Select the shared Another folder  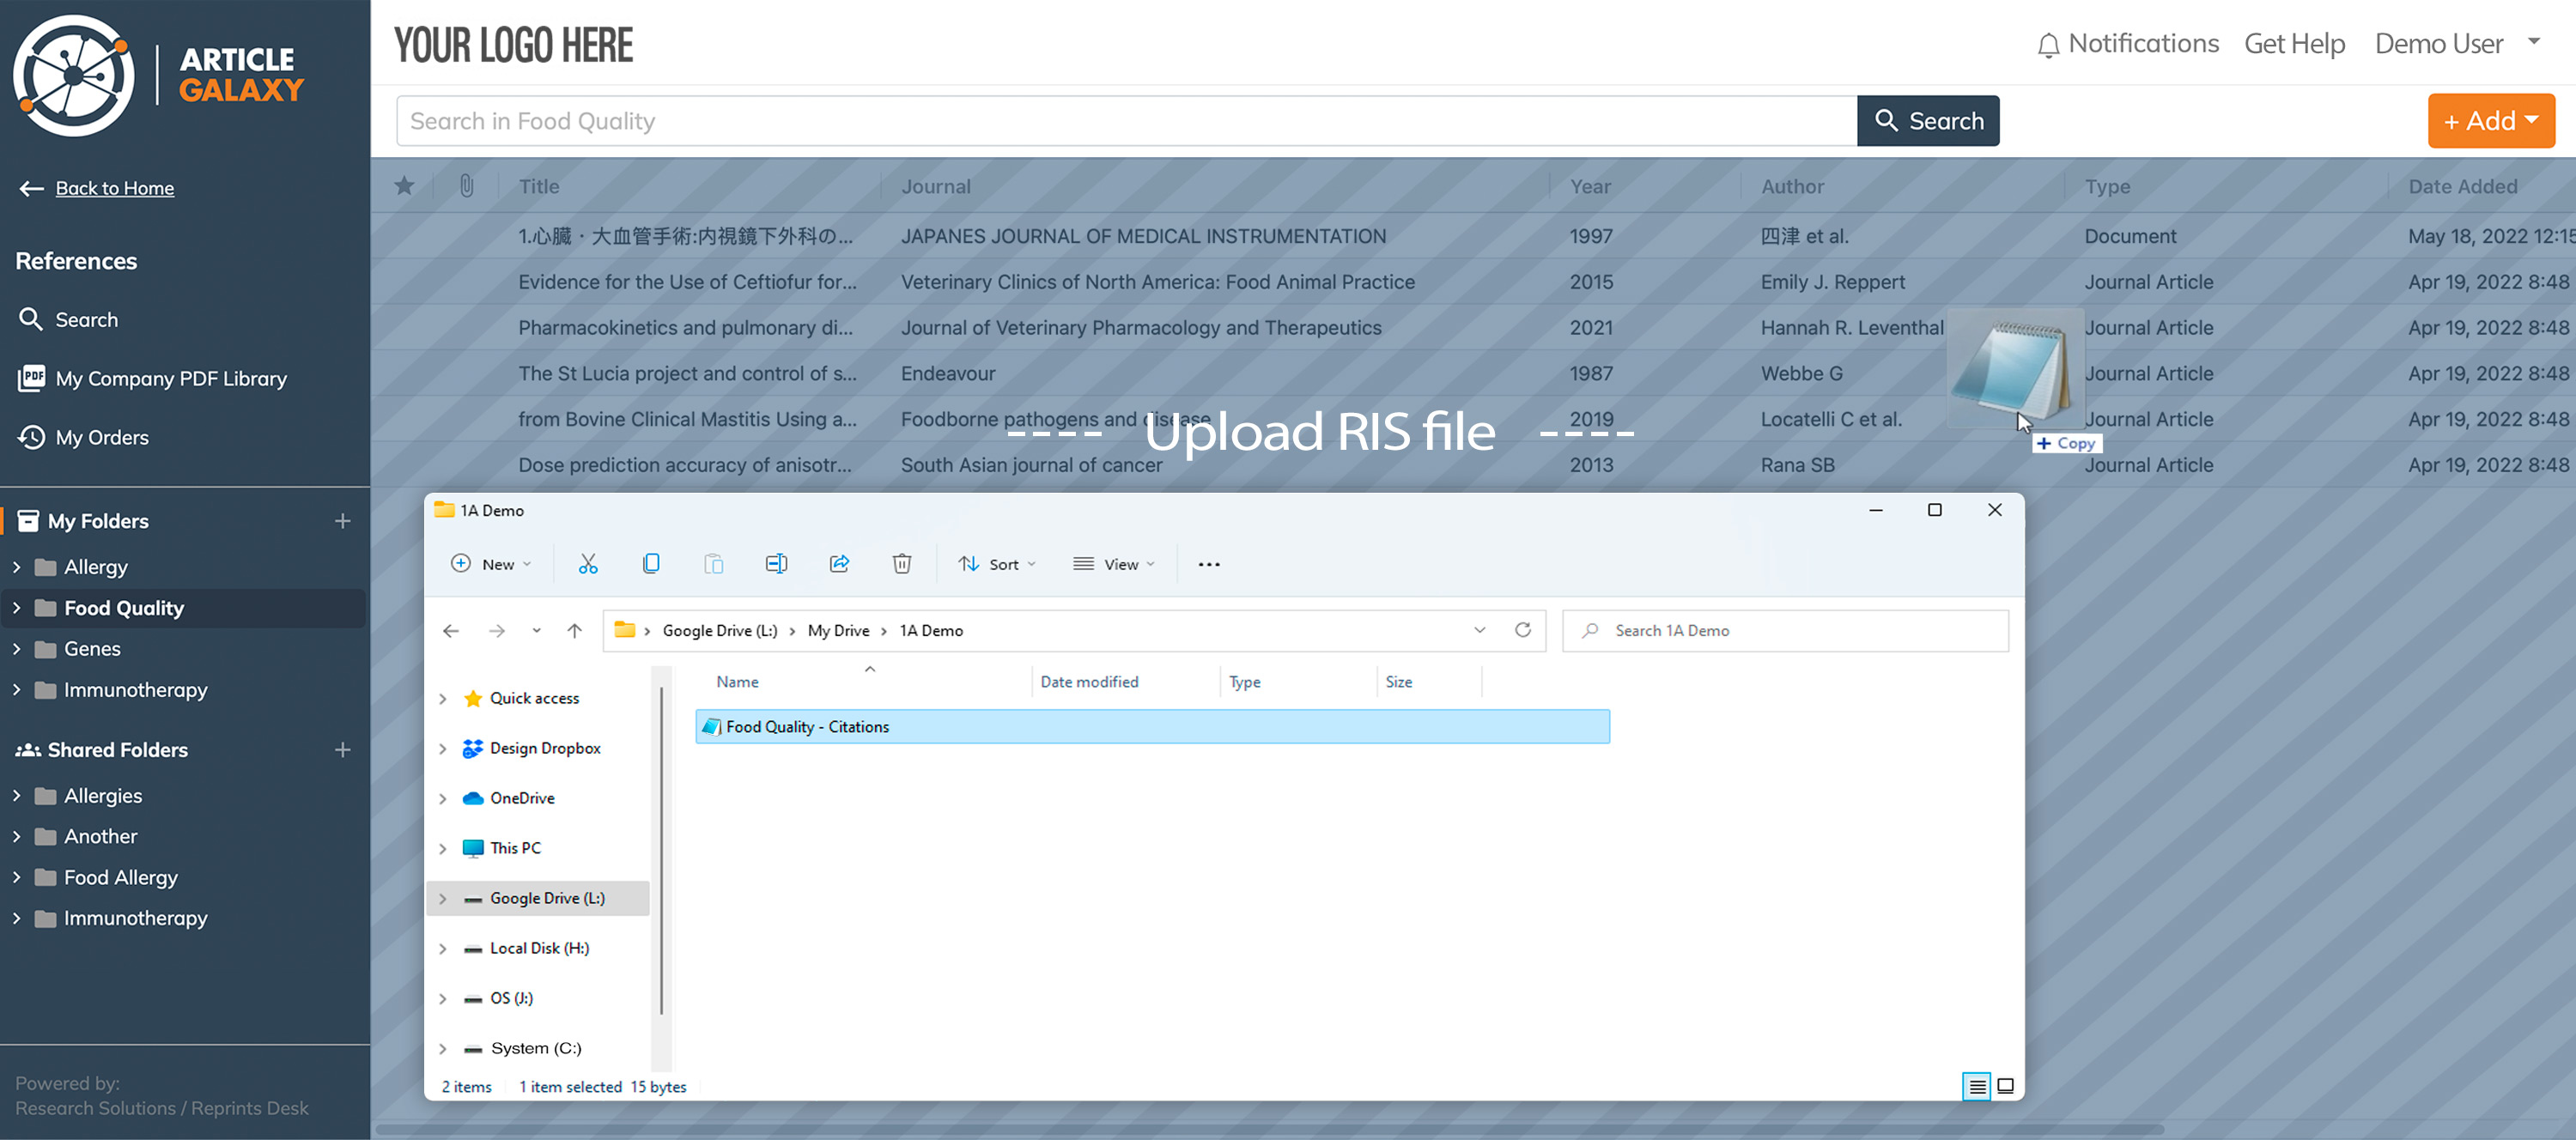(101, 837)
